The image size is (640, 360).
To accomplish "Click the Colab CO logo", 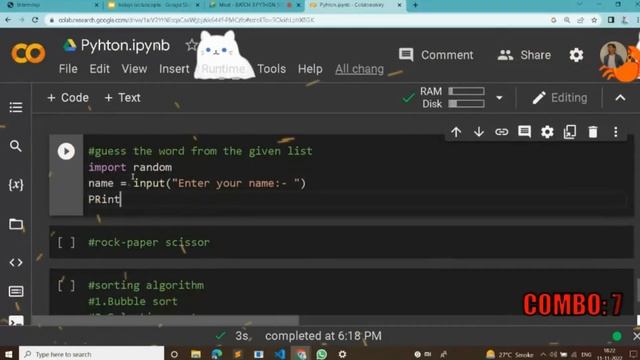I will (x=28, y=53).
